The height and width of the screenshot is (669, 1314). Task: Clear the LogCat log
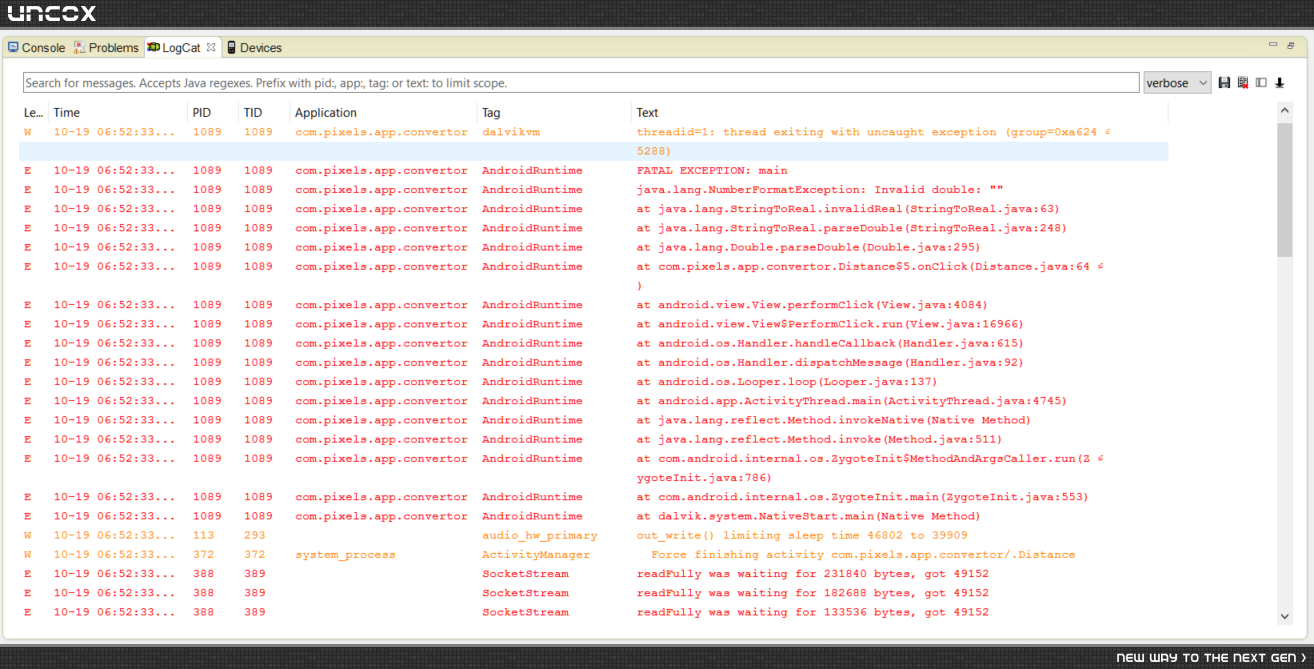(x=1243, y=83)
